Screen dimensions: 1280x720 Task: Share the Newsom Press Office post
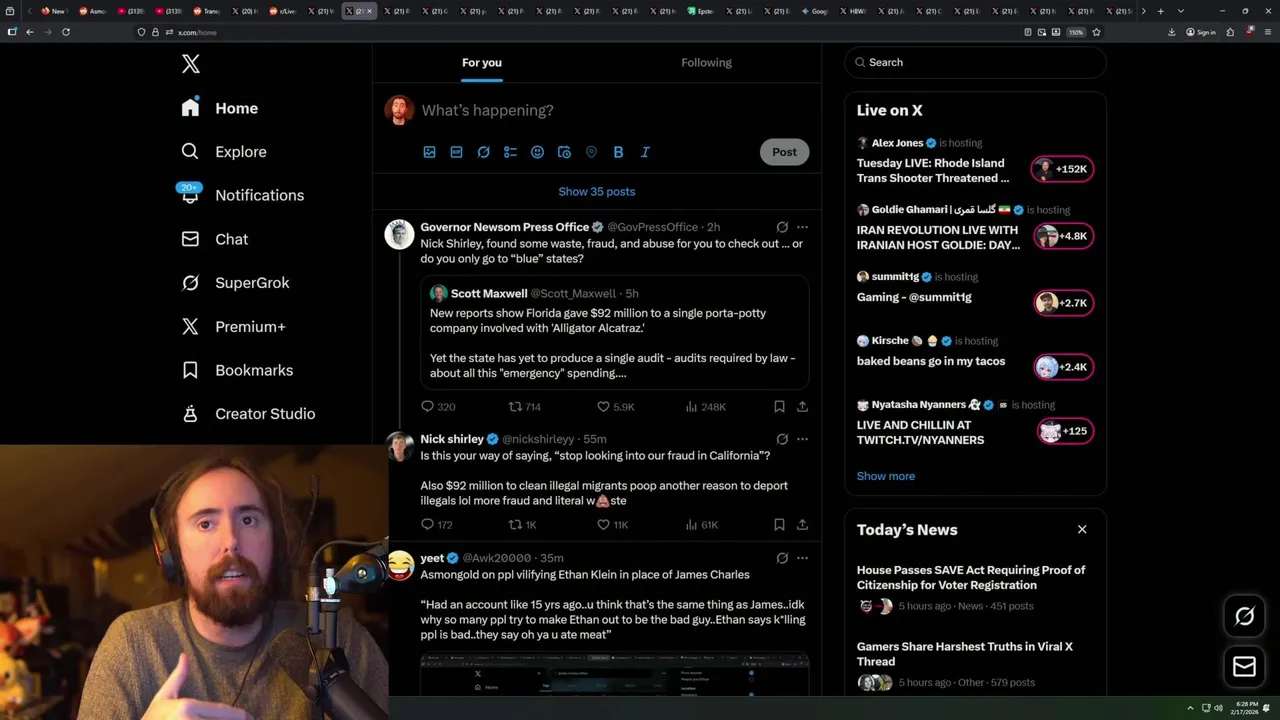(x=802, y=407)
